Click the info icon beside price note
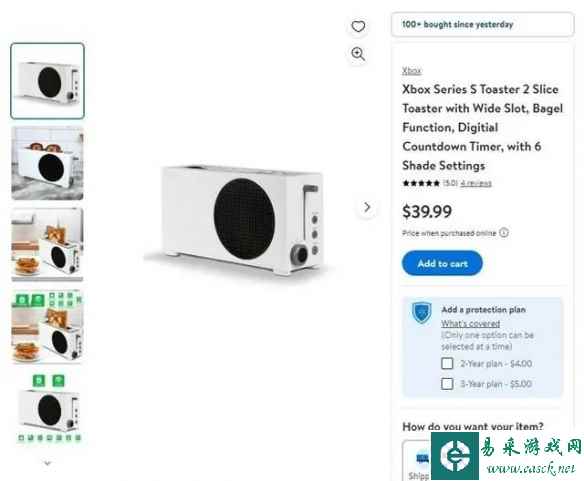Image resolution: width=584 pixels, height=481 pixels. point(504,233)
